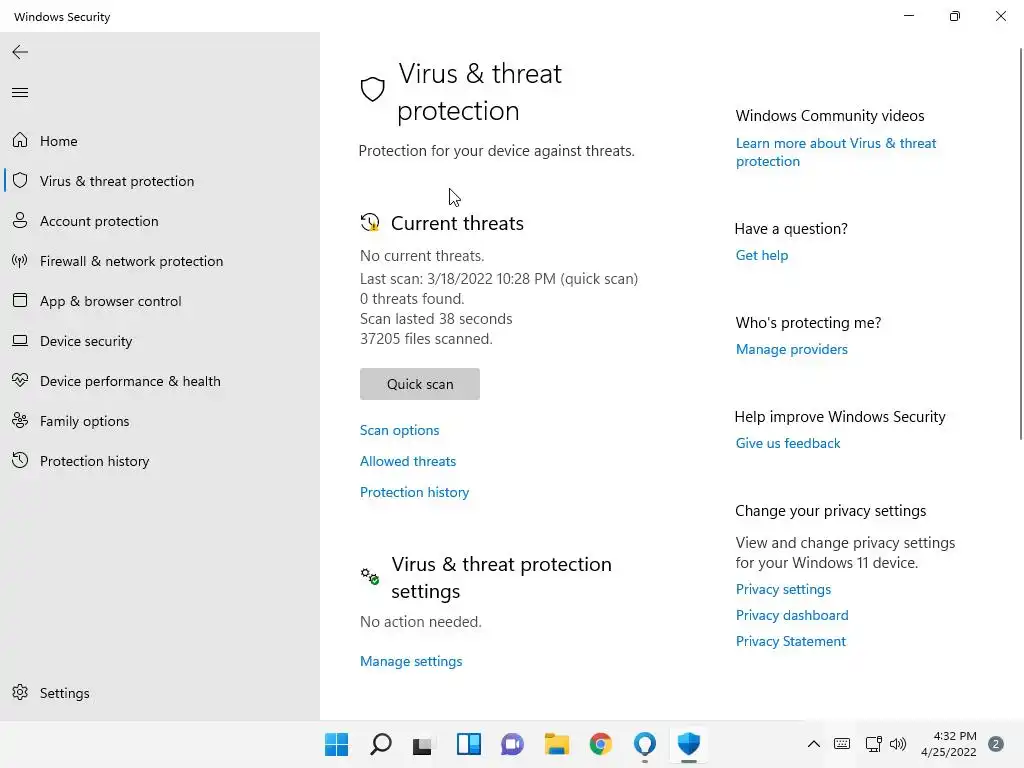Click the Firewall & network protection icon

20,261
